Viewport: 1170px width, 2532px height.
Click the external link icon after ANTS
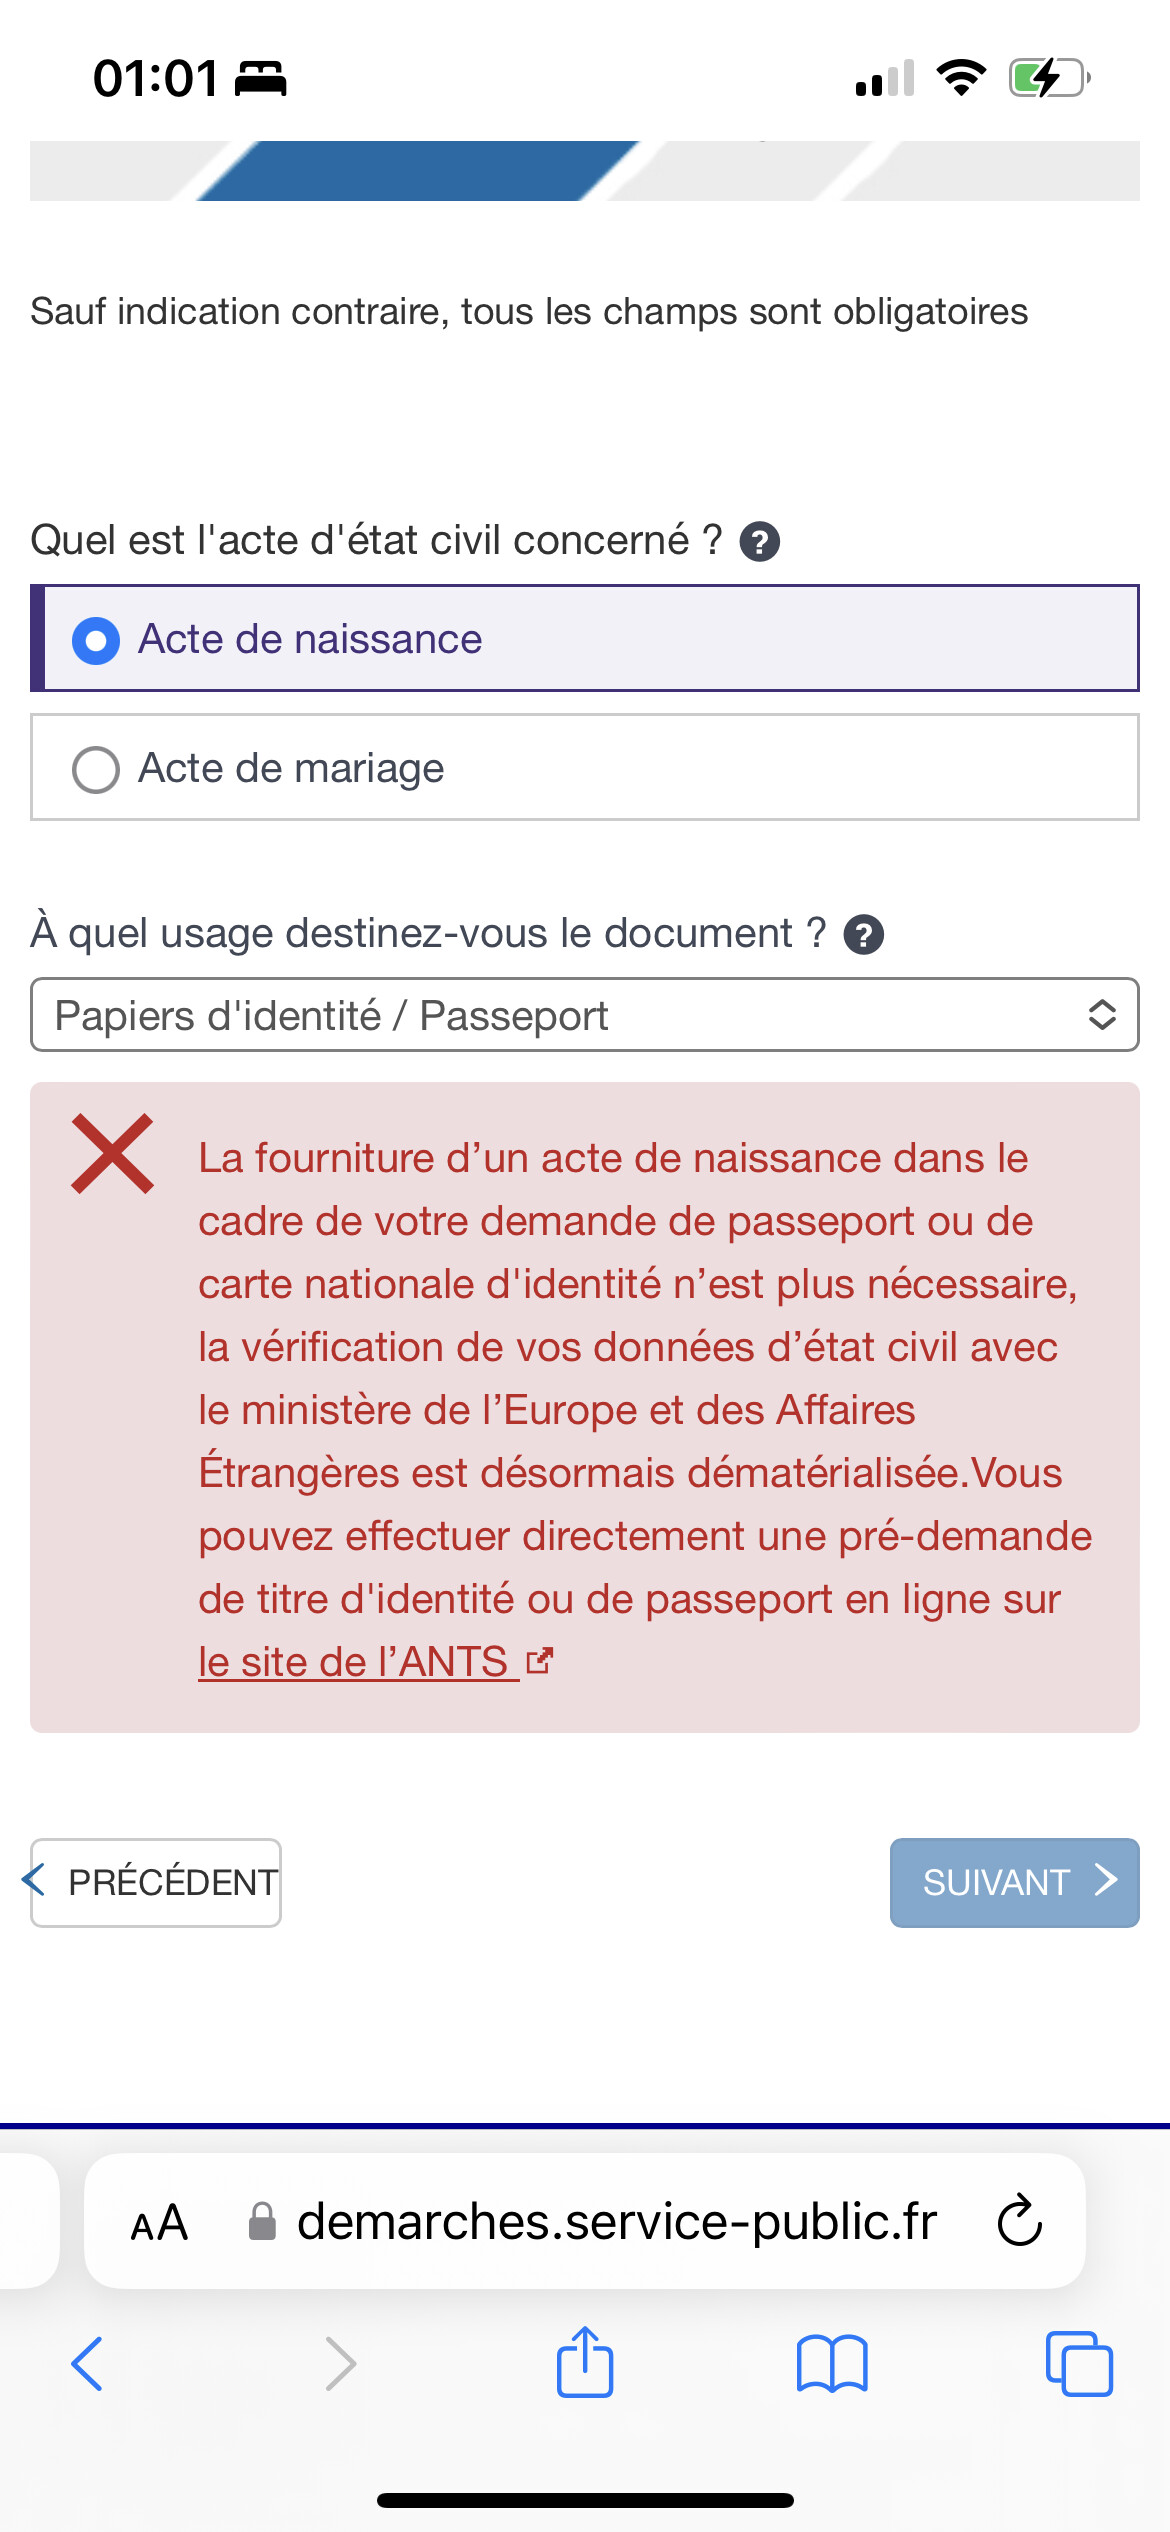540,1661
